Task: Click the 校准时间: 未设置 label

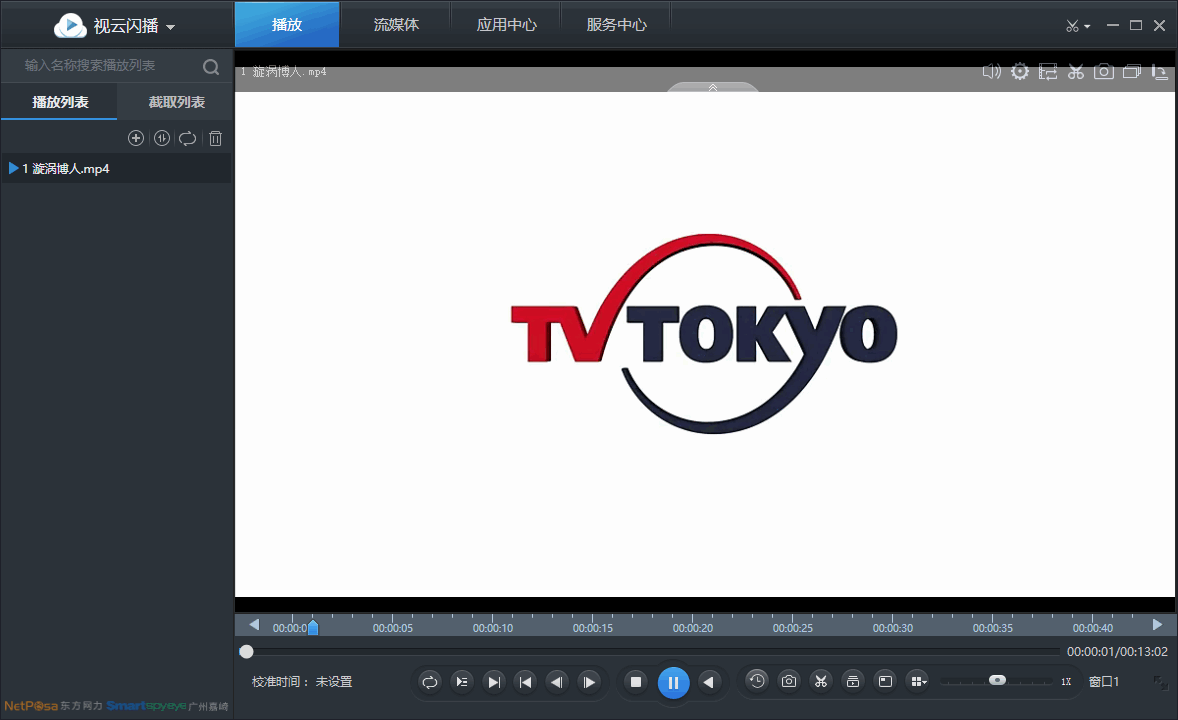Action: coord(302,682)
